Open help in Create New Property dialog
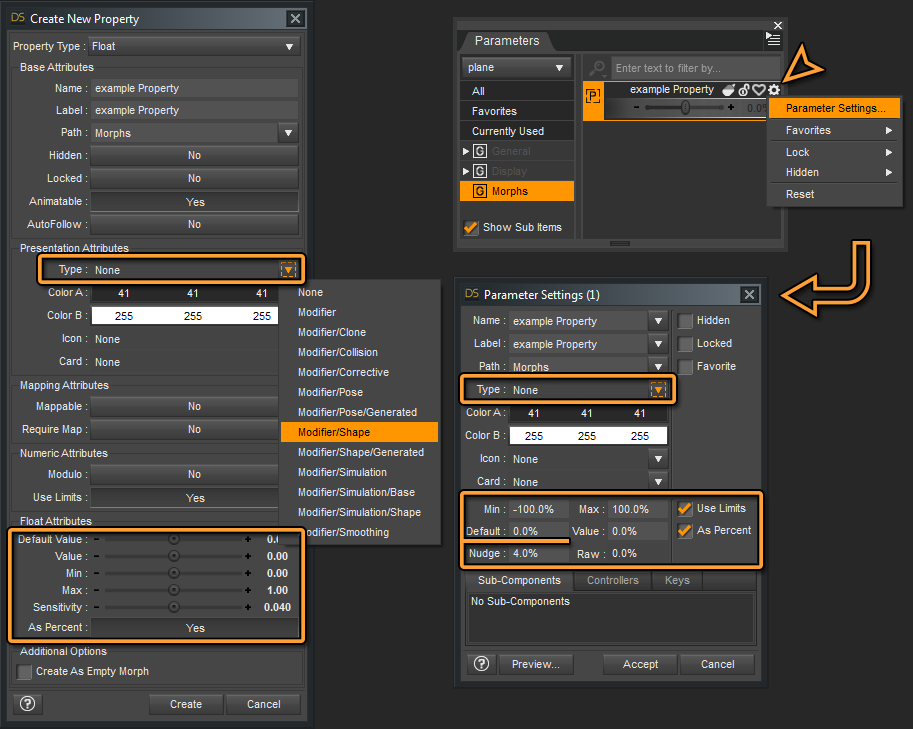Viewport: 913px width, 729px height. 27,703
